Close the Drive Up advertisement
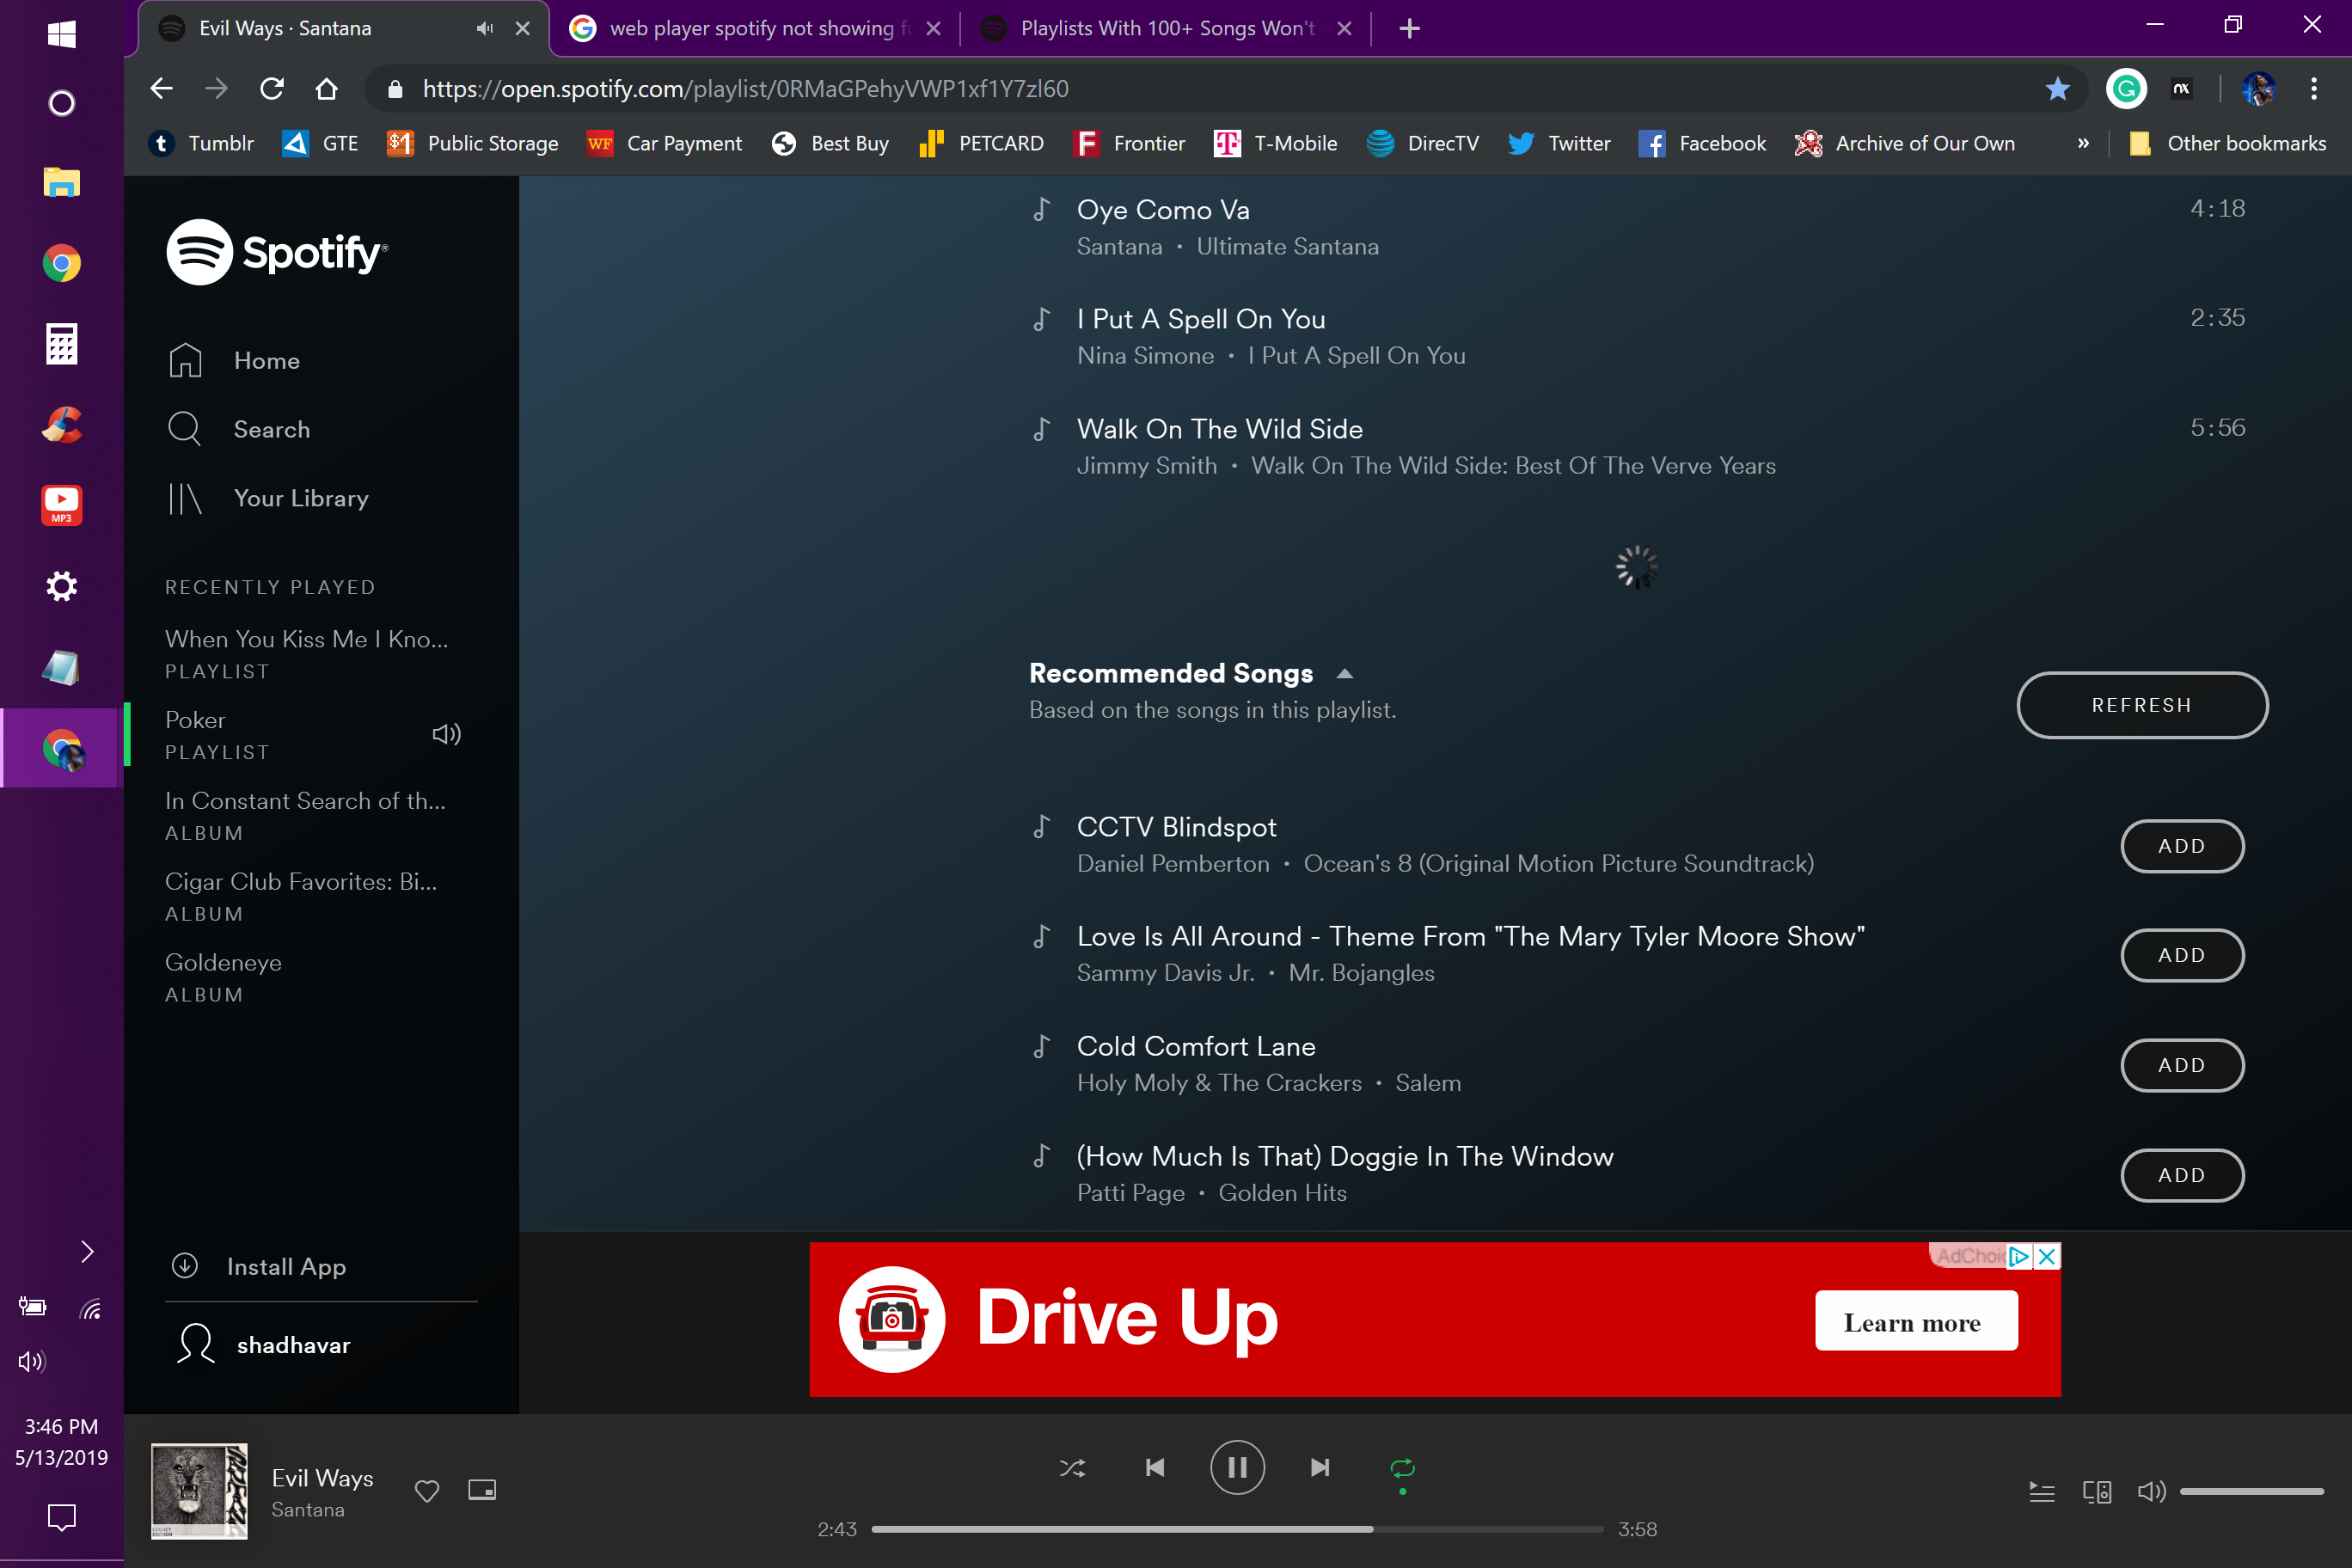 [2047, 1256]
